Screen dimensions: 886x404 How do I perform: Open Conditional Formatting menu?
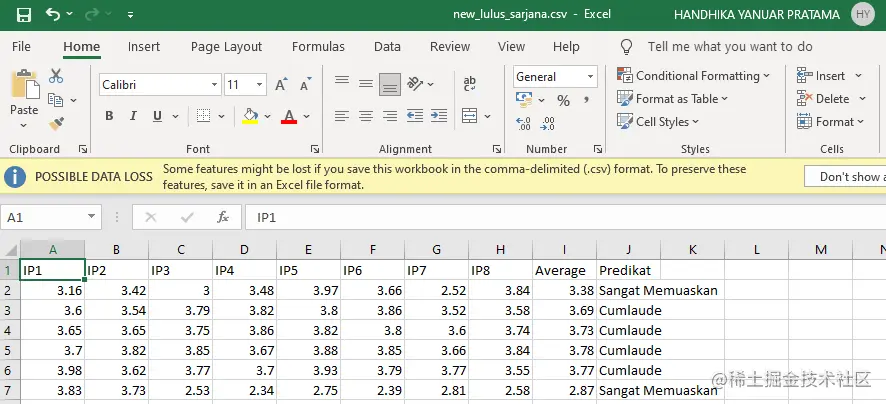tap(694, 76)
